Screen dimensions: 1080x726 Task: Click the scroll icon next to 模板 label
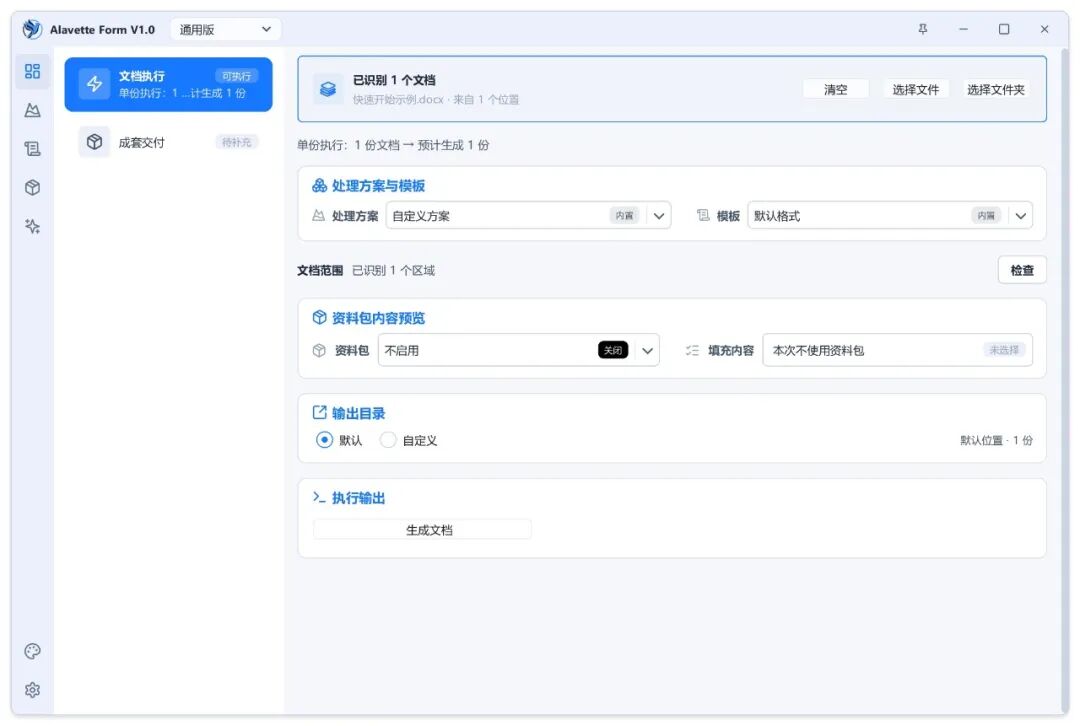pyautogui.click(x=703, y=216)
